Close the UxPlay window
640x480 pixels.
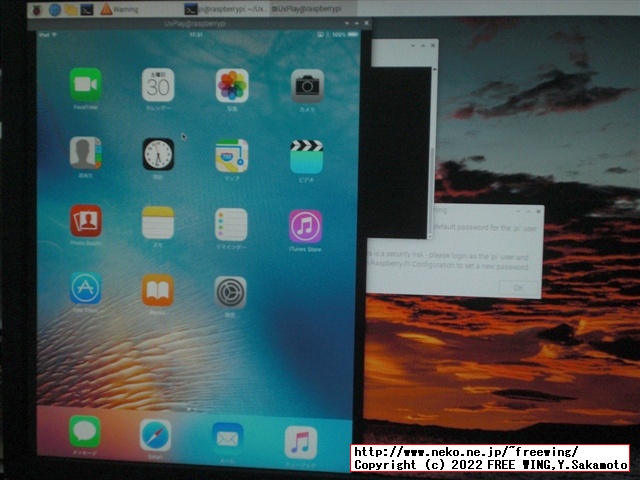(x=366, y=23)
